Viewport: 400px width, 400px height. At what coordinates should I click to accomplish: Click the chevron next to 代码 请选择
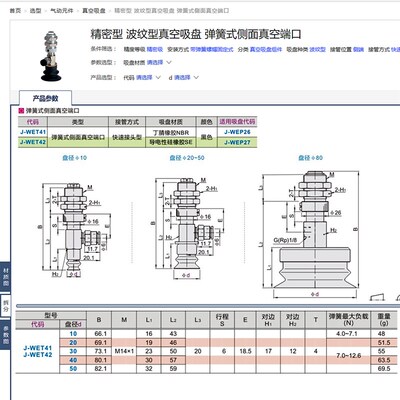pyautogui.click(x=158, y=77)
